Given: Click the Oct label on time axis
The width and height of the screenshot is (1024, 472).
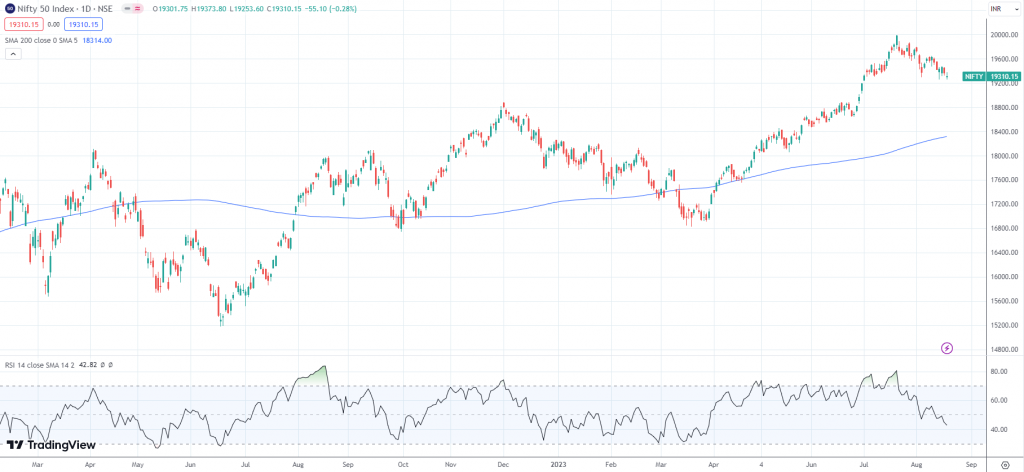Looking at the screenshot, I should pos(403,465).
